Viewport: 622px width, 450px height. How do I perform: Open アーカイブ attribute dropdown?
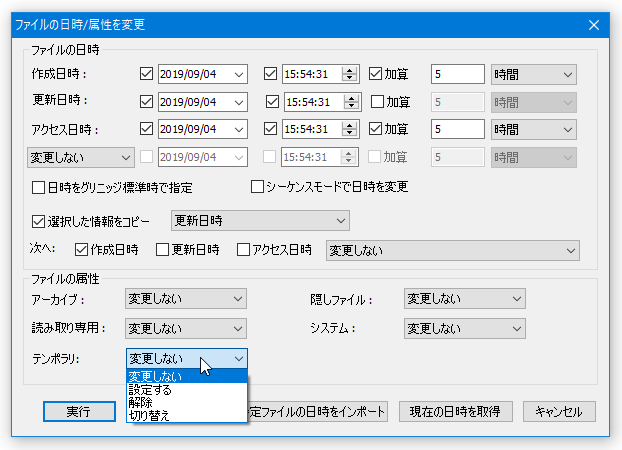(186, 298)
